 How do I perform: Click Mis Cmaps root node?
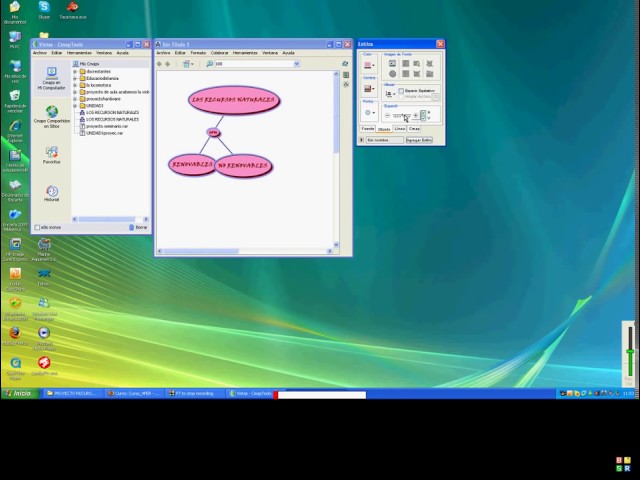point(86,64)
